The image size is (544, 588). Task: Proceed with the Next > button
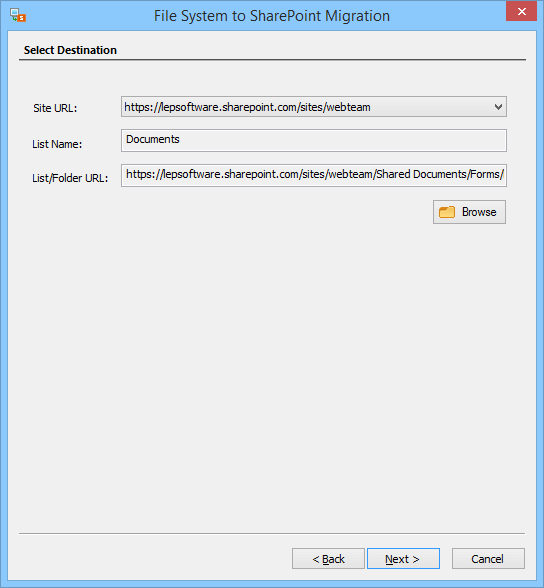(x=403, y=559)
